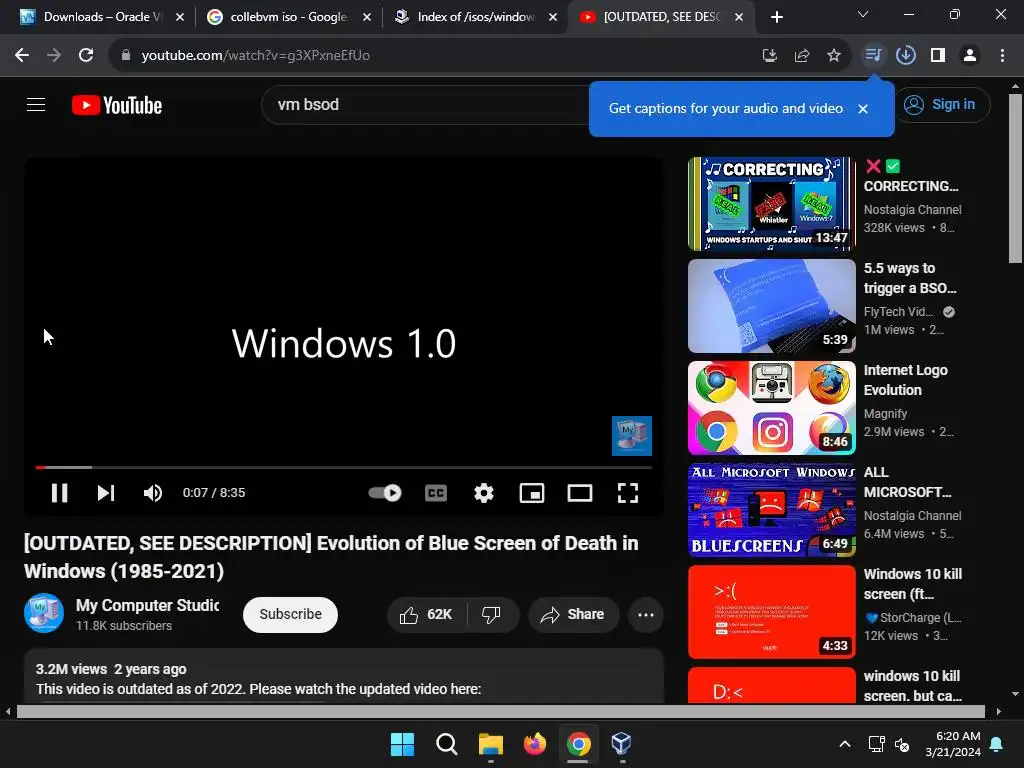
Task: Open Chrome three-dot menu
Action: (1002, 56)
